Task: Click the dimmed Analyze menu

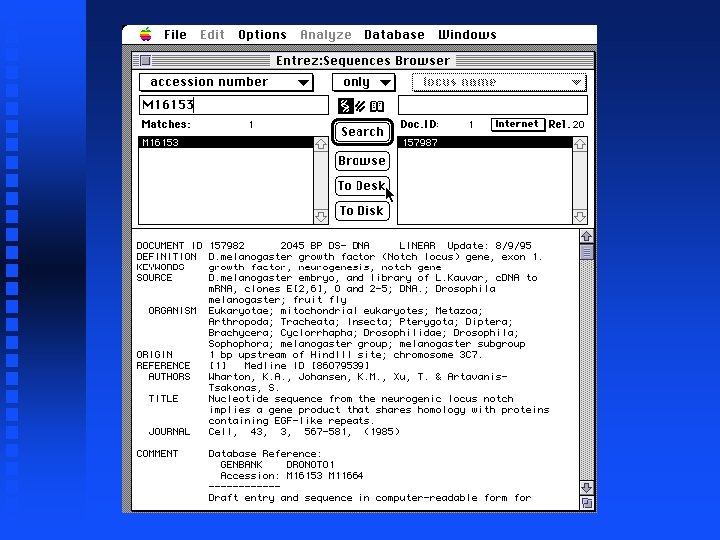Action: click(326, 35)
